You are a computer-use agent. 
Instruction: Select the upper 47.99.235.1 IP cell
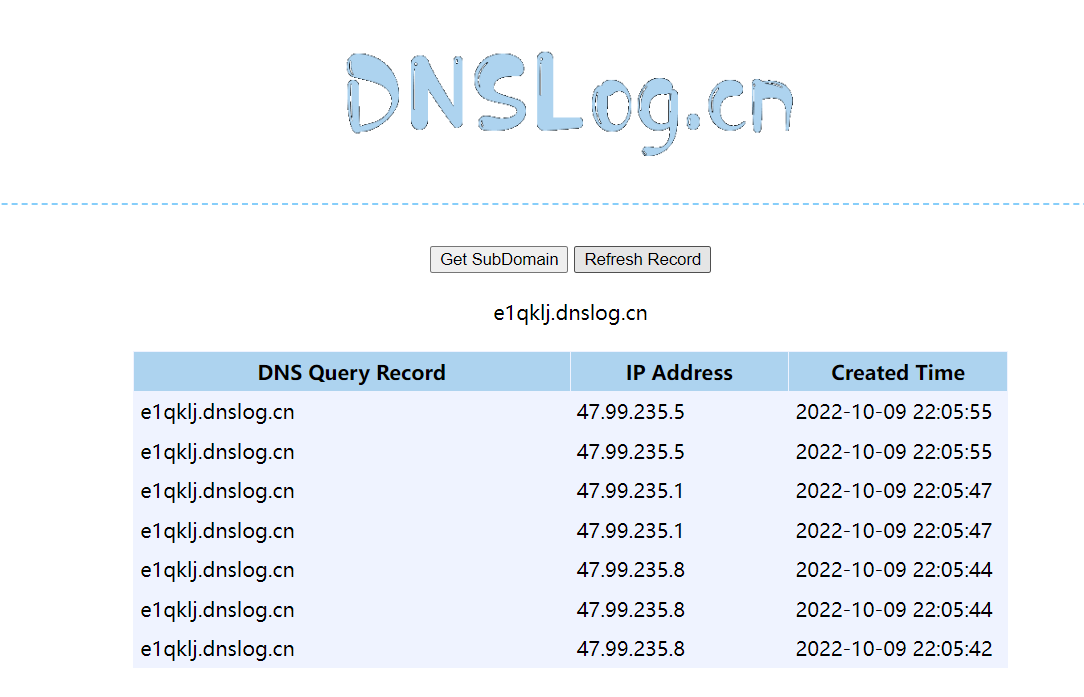click(x=630, y=491)
